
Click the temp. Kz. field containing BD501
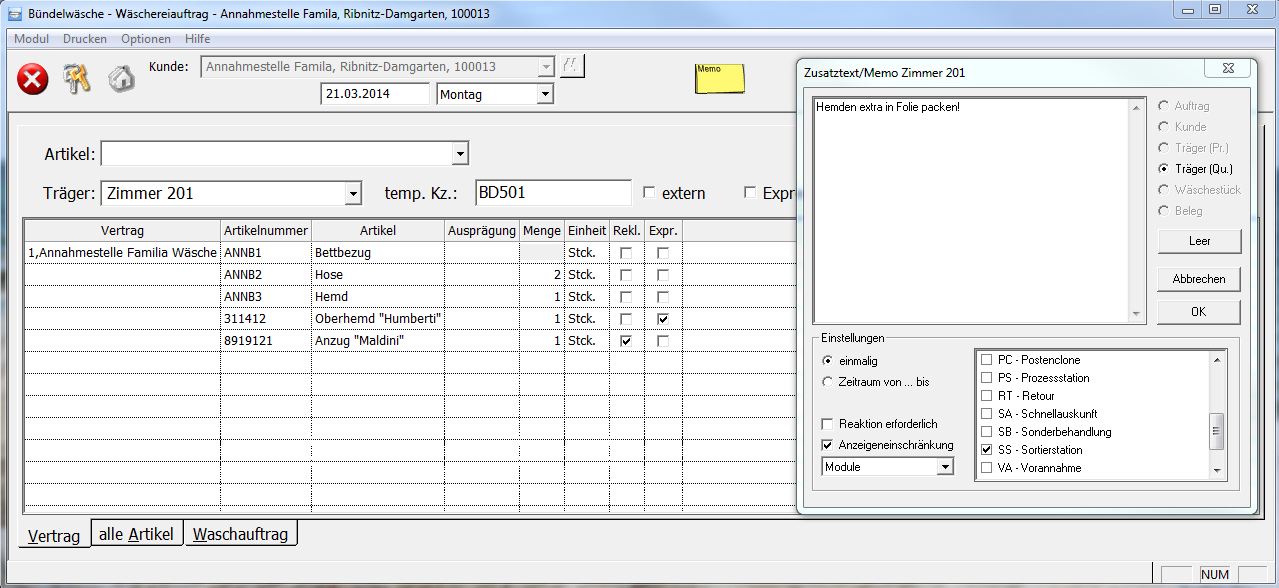tap(554, 193)
